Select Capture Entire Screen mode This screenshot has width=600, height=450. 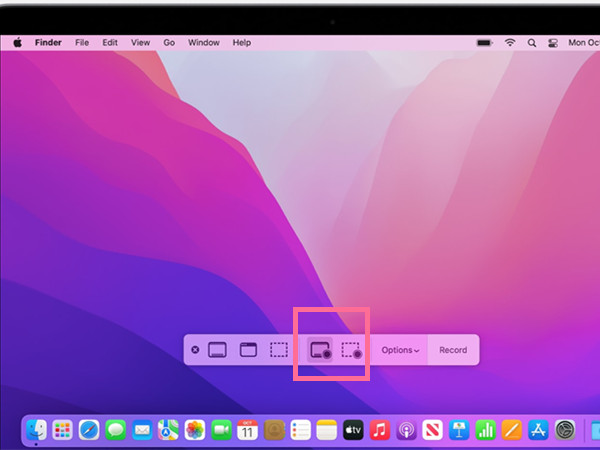point(218,350)
